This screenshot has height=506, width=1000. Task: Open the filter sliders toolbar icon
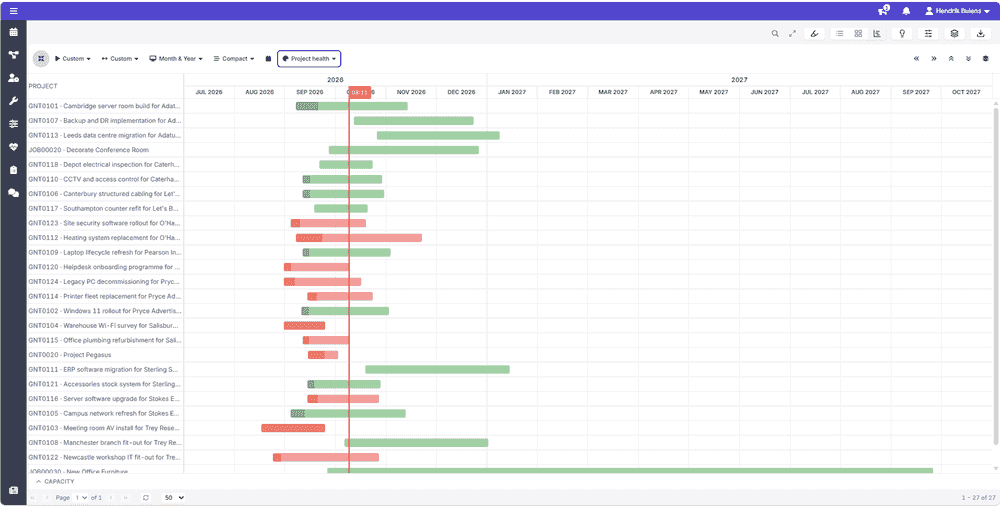(928, 34)
